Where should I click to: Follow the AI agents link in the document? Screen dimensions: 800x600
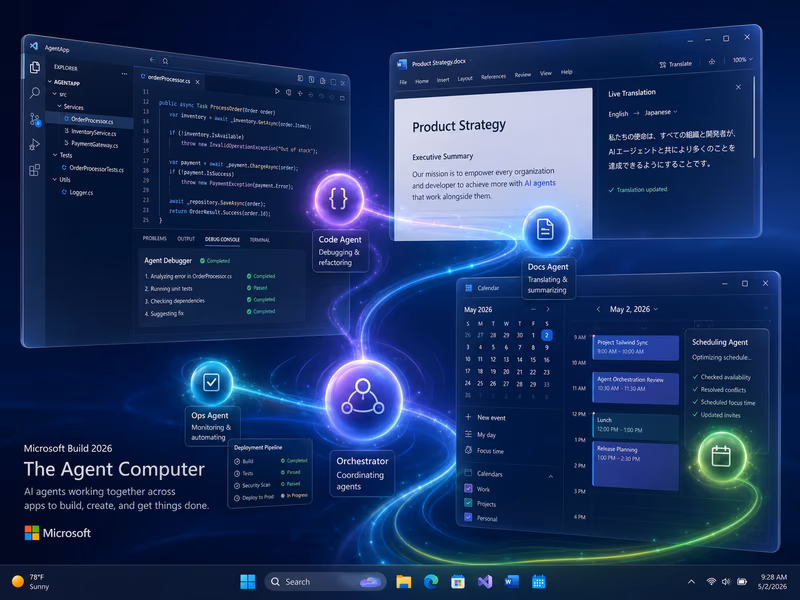540,183
